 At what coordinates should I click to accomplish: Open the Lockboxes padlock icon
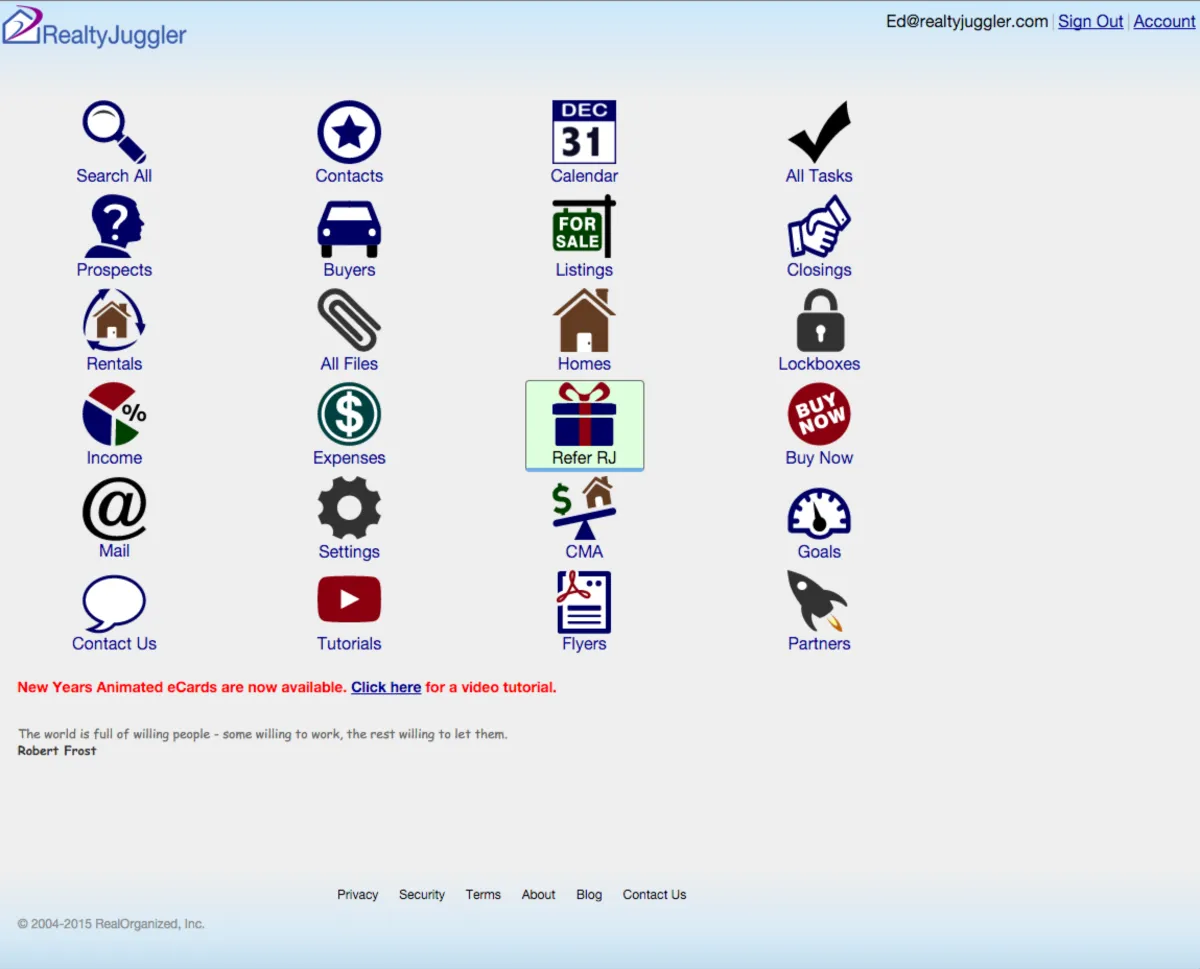[820, 320]
